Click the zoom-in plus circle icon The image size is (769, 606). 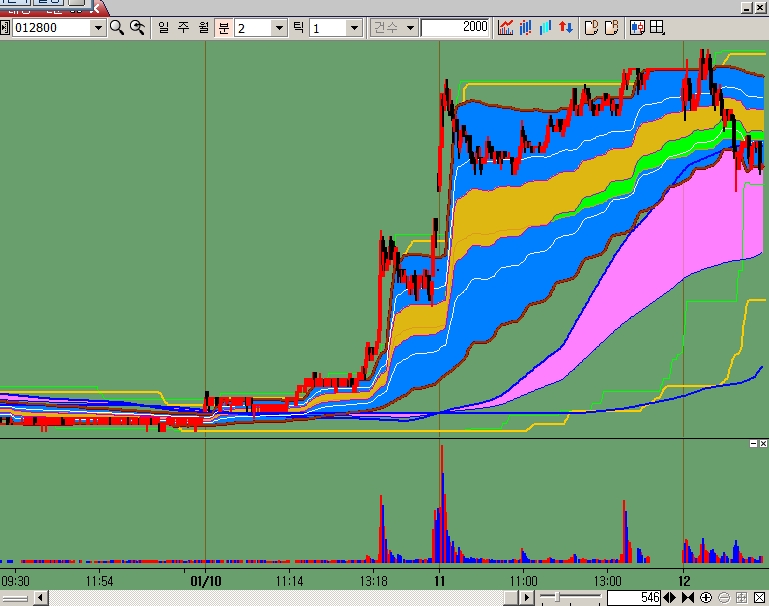(706, 597)
